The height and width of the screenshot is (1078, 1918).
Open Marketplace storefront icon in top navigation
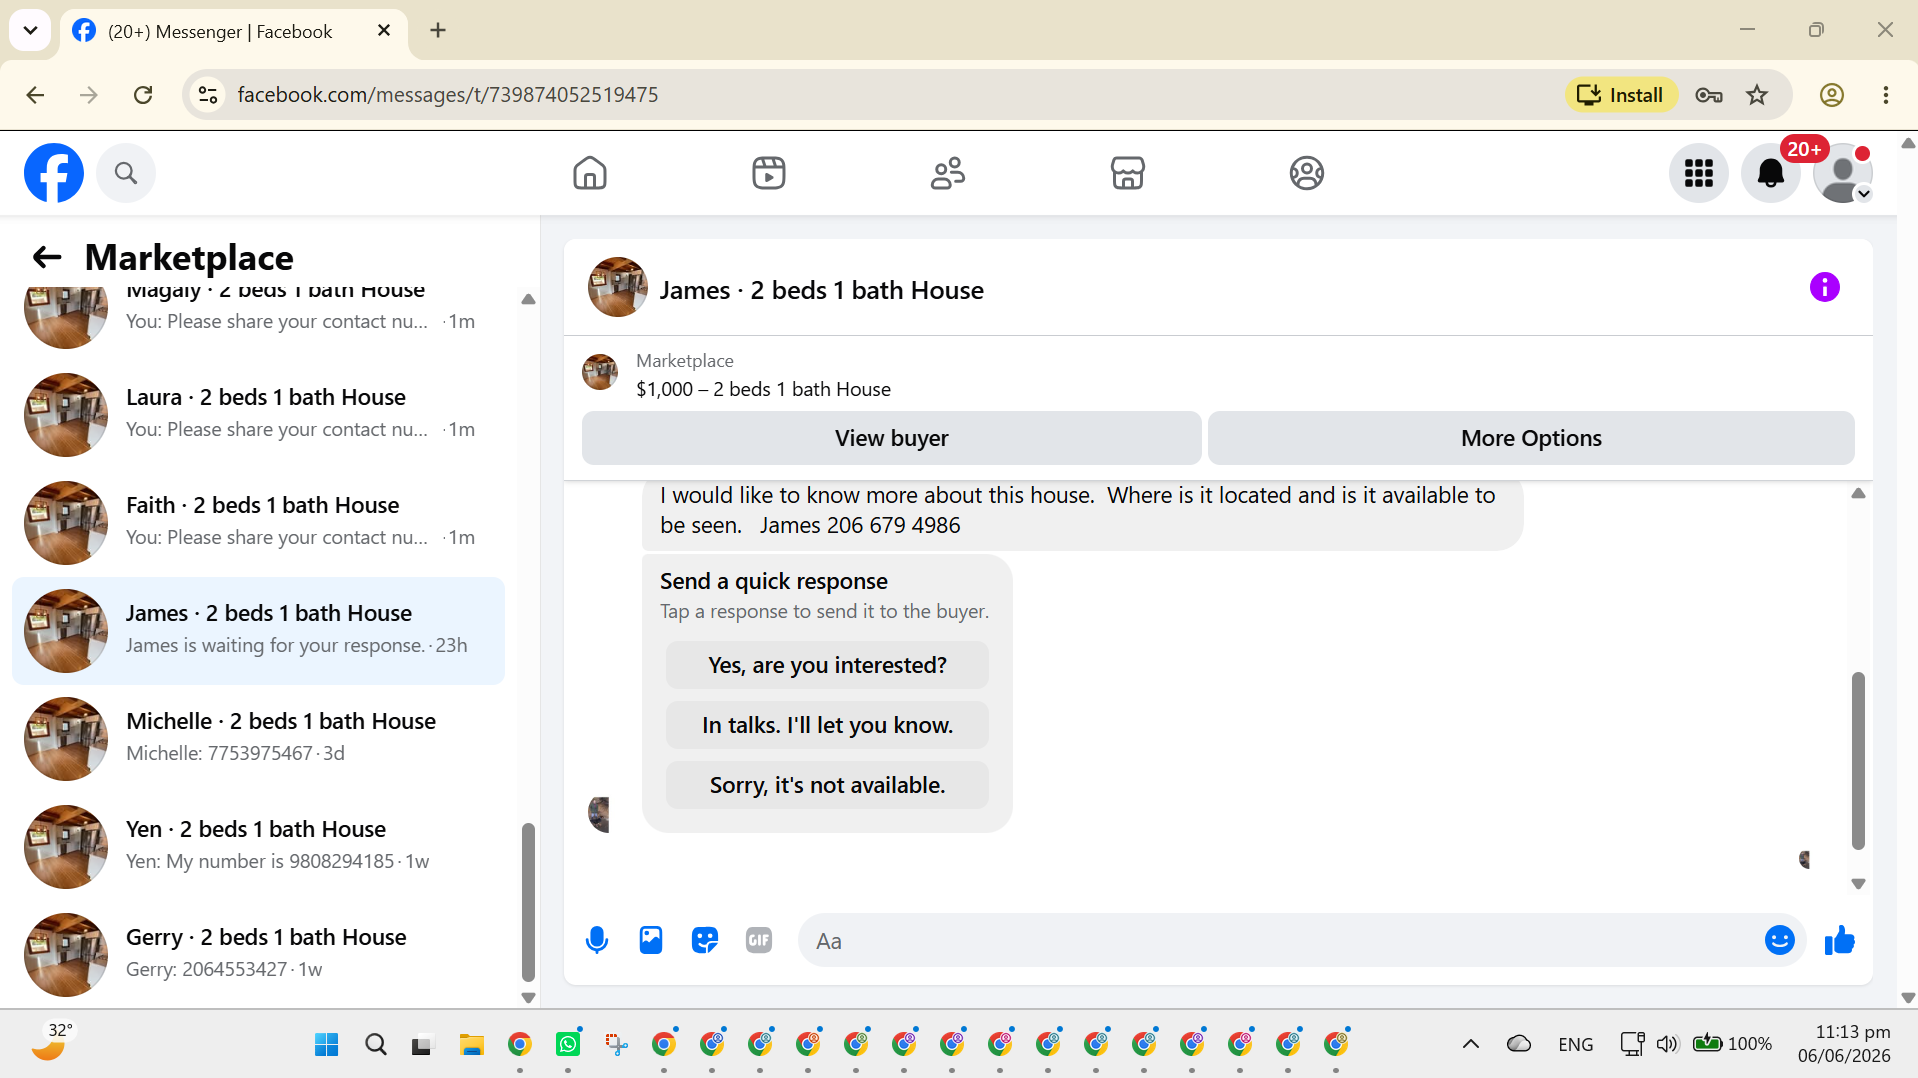[1127, 173]
